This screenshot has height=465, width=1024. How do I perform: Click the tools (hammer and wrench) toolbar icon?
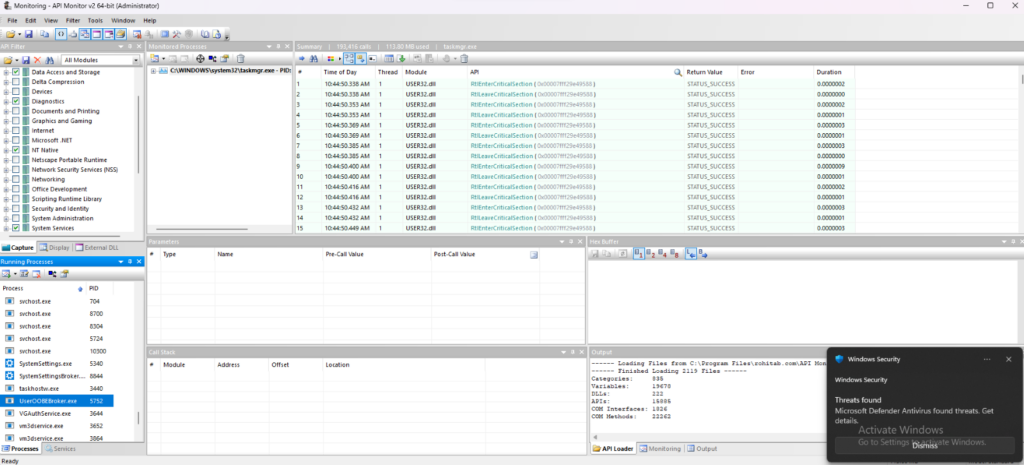coord(176,34)
